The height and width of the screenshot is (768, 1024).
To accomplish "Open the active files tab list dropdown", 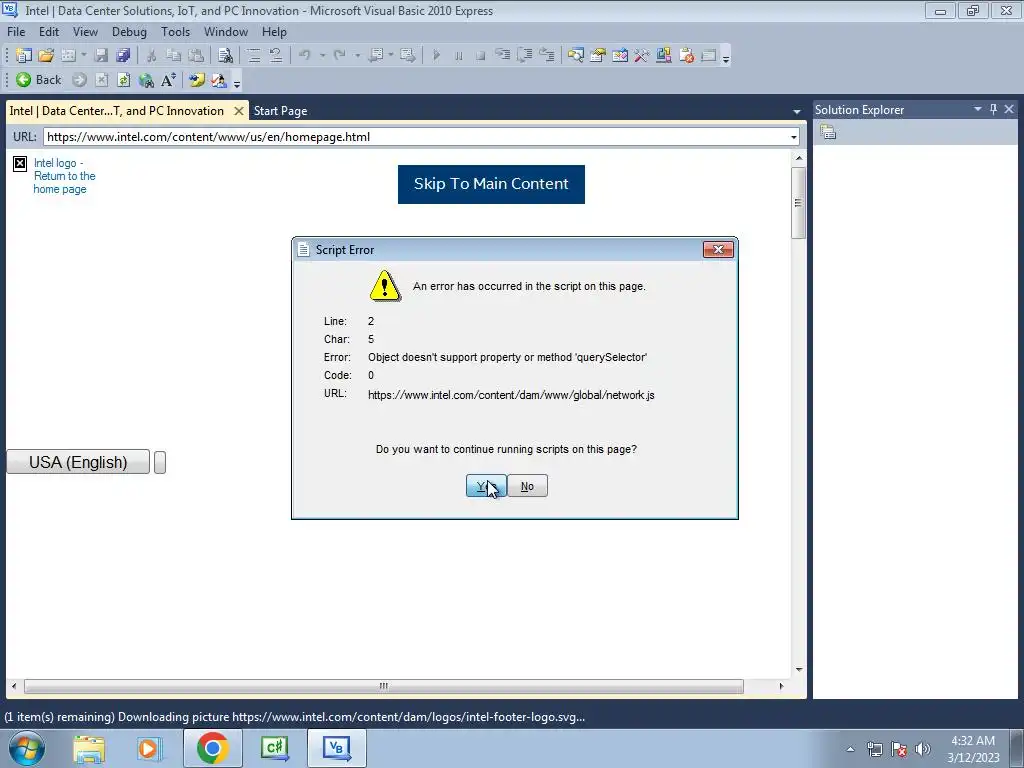I will coord(796,112).
